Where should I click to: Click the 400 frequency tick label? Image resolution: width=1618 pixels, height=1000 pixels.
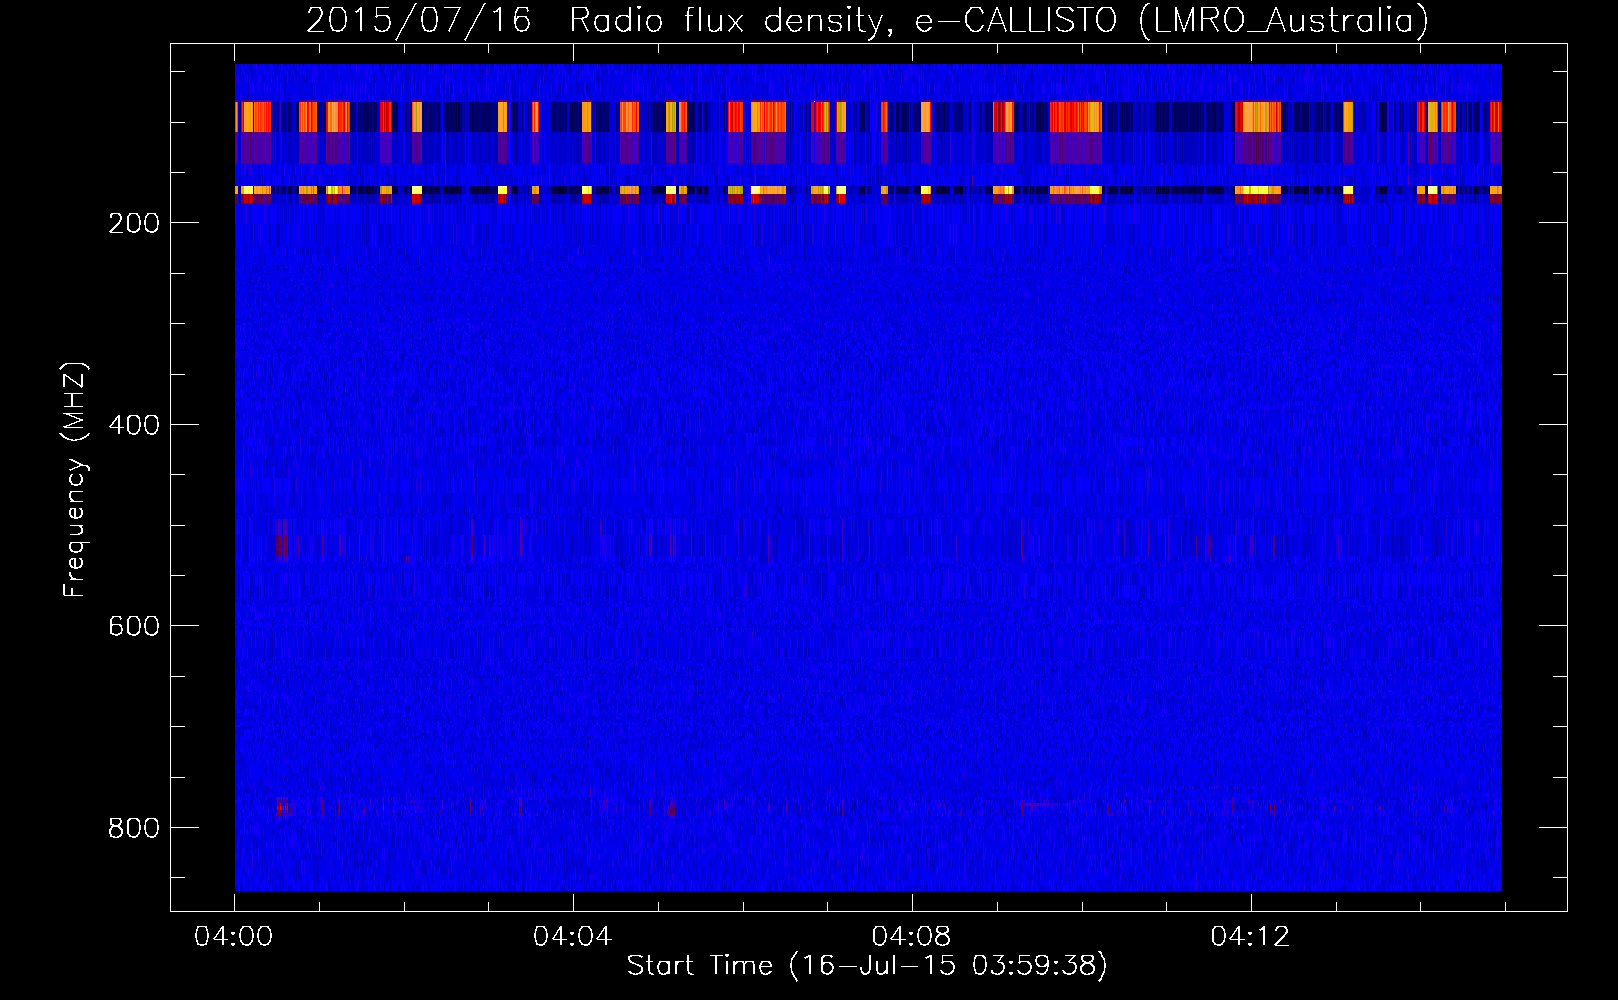[133, 425]
